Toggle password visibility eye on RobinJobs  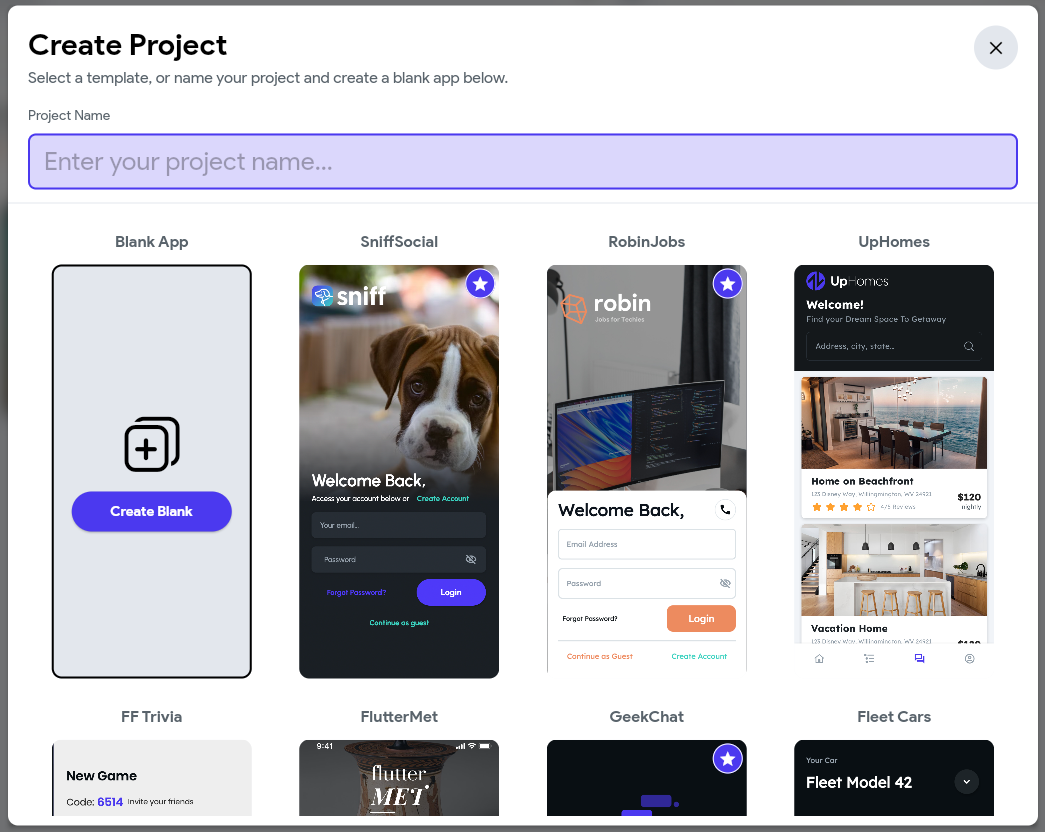point(724,583)
